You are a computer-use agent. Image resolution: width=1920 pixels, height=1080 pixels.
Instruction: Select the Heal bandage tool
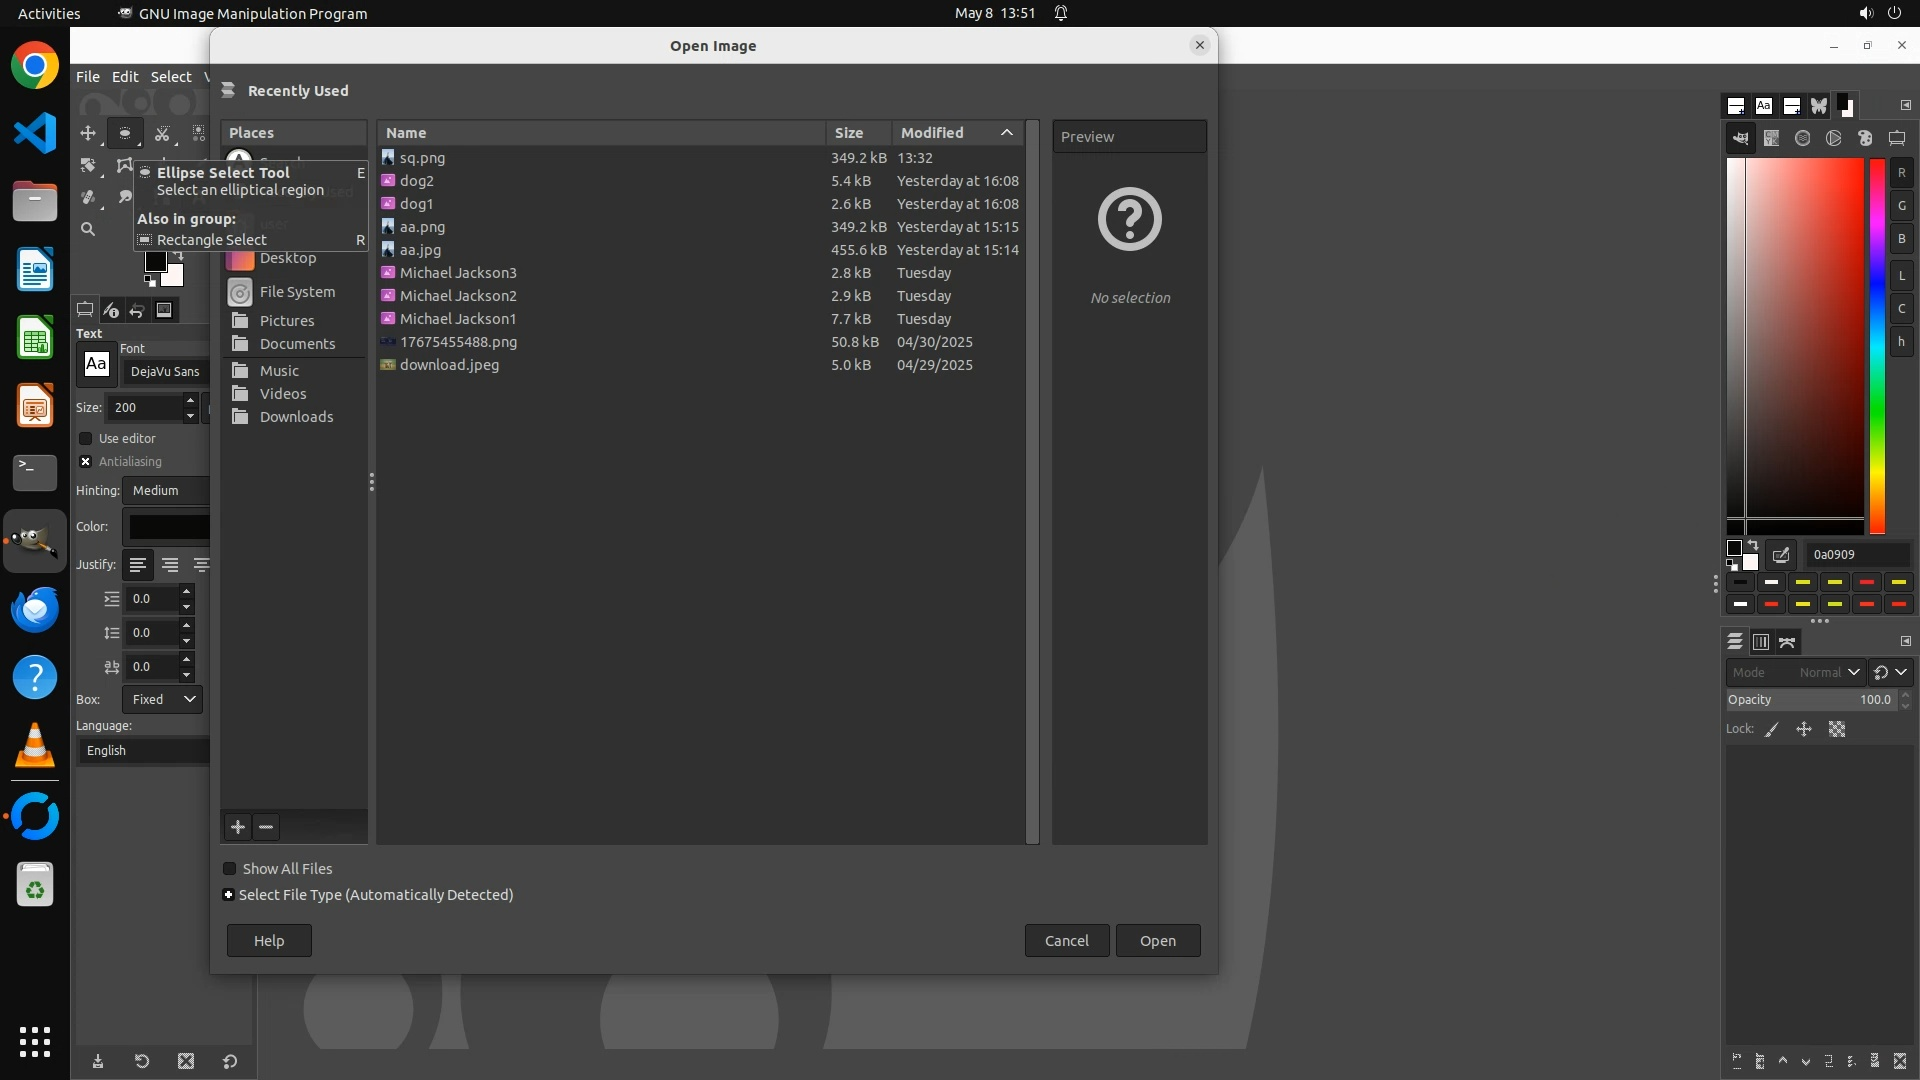click(x=88, y=197)
